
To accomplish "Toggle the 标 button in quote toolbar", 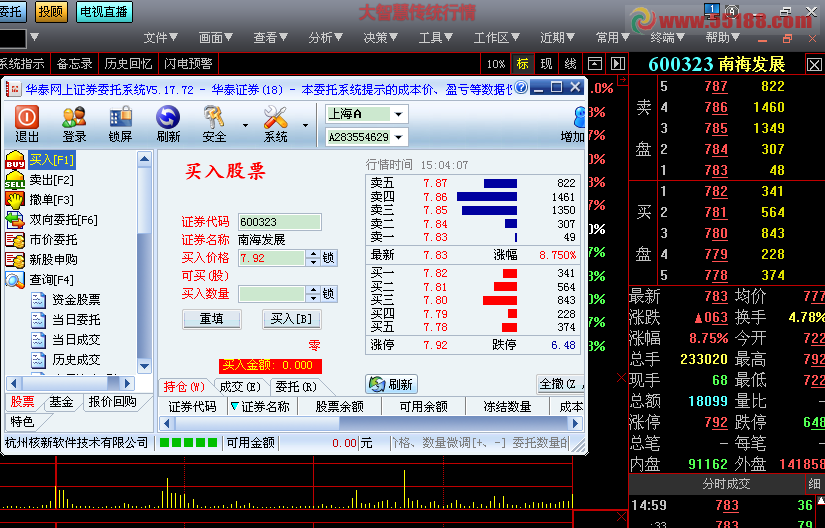I will pos(522,64).
